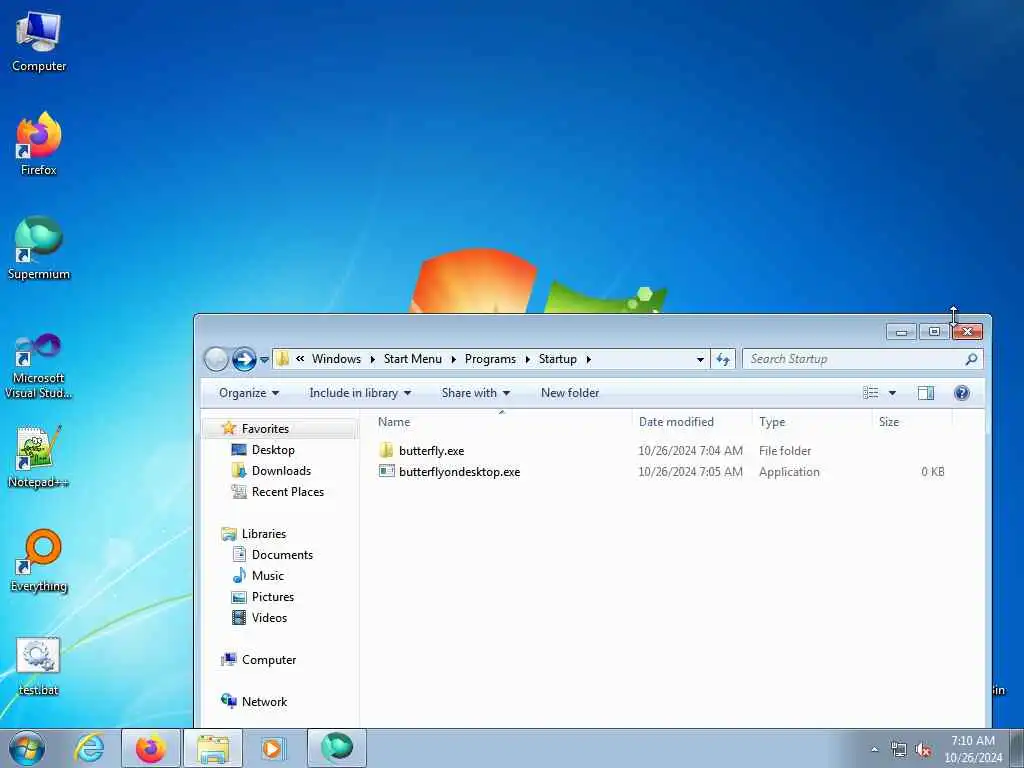Select Computer in navigation pane
This screenshot has height=768, width=1024.
[x=268, y=660]
